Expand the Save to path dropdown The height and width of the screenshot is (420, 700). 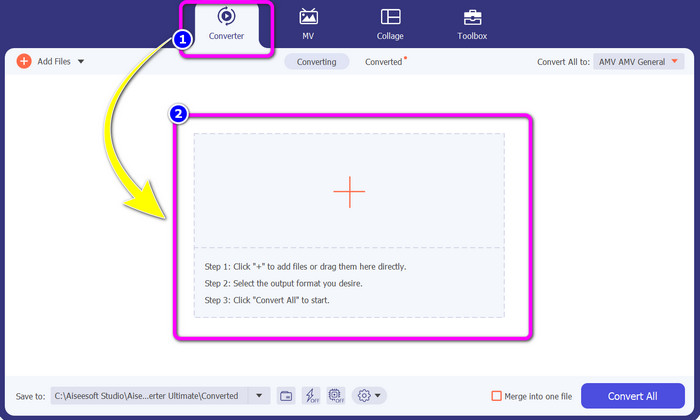[259, 396]
